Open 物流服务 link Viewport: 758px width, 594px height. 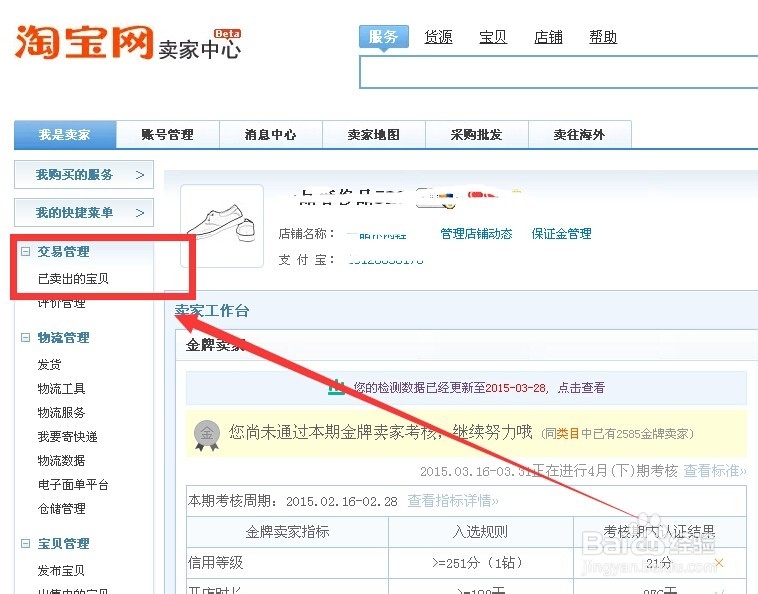61,413
